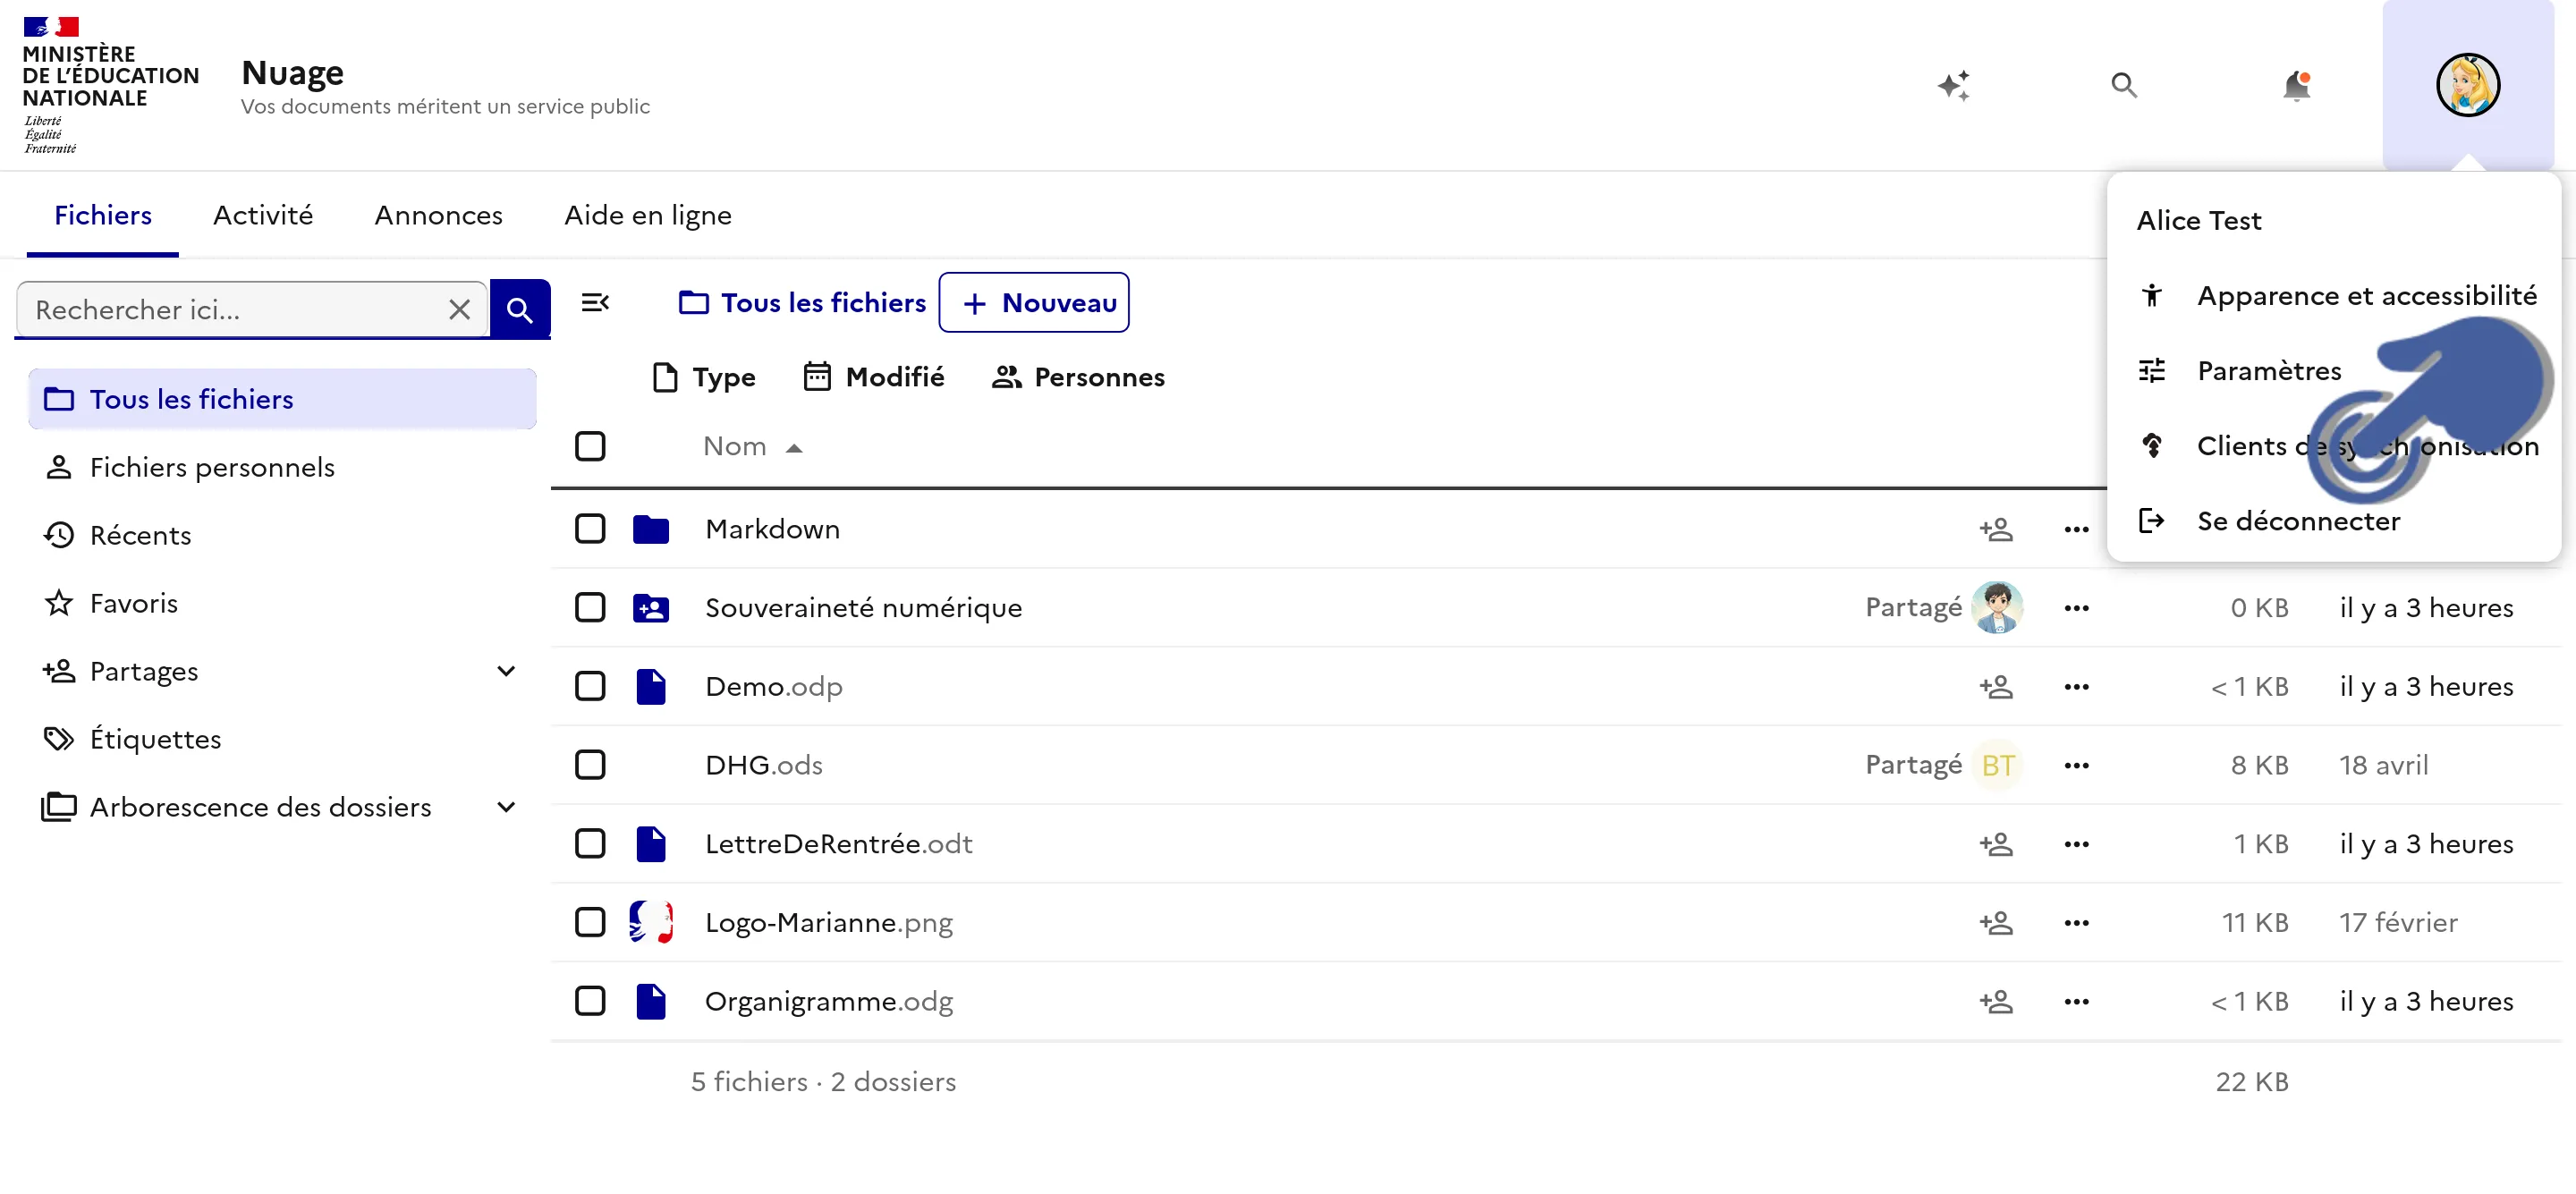Sort files by the Nom column
The height and width of the screenshot is (1194, 2576).
pyautogui.click(x=751, y=446)
